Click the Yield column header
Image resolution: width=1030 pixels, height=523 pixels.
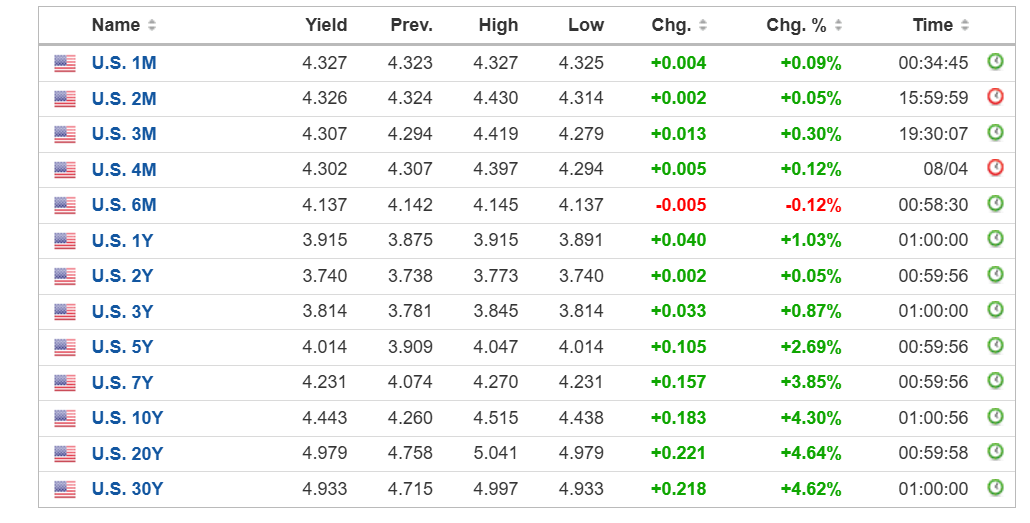326,25
